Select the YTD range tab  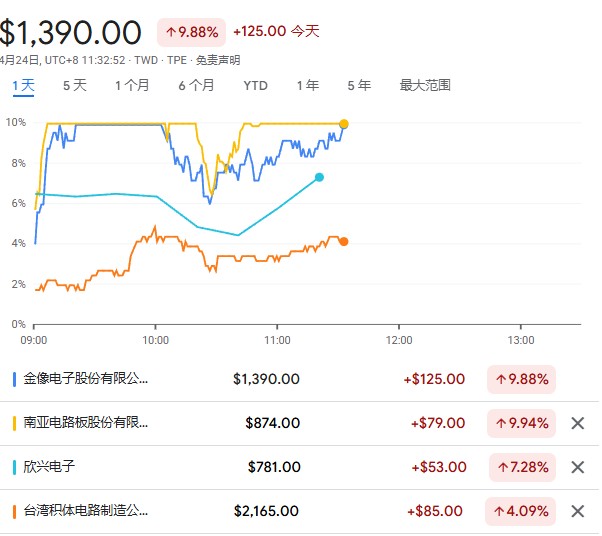tap(256, 86)
